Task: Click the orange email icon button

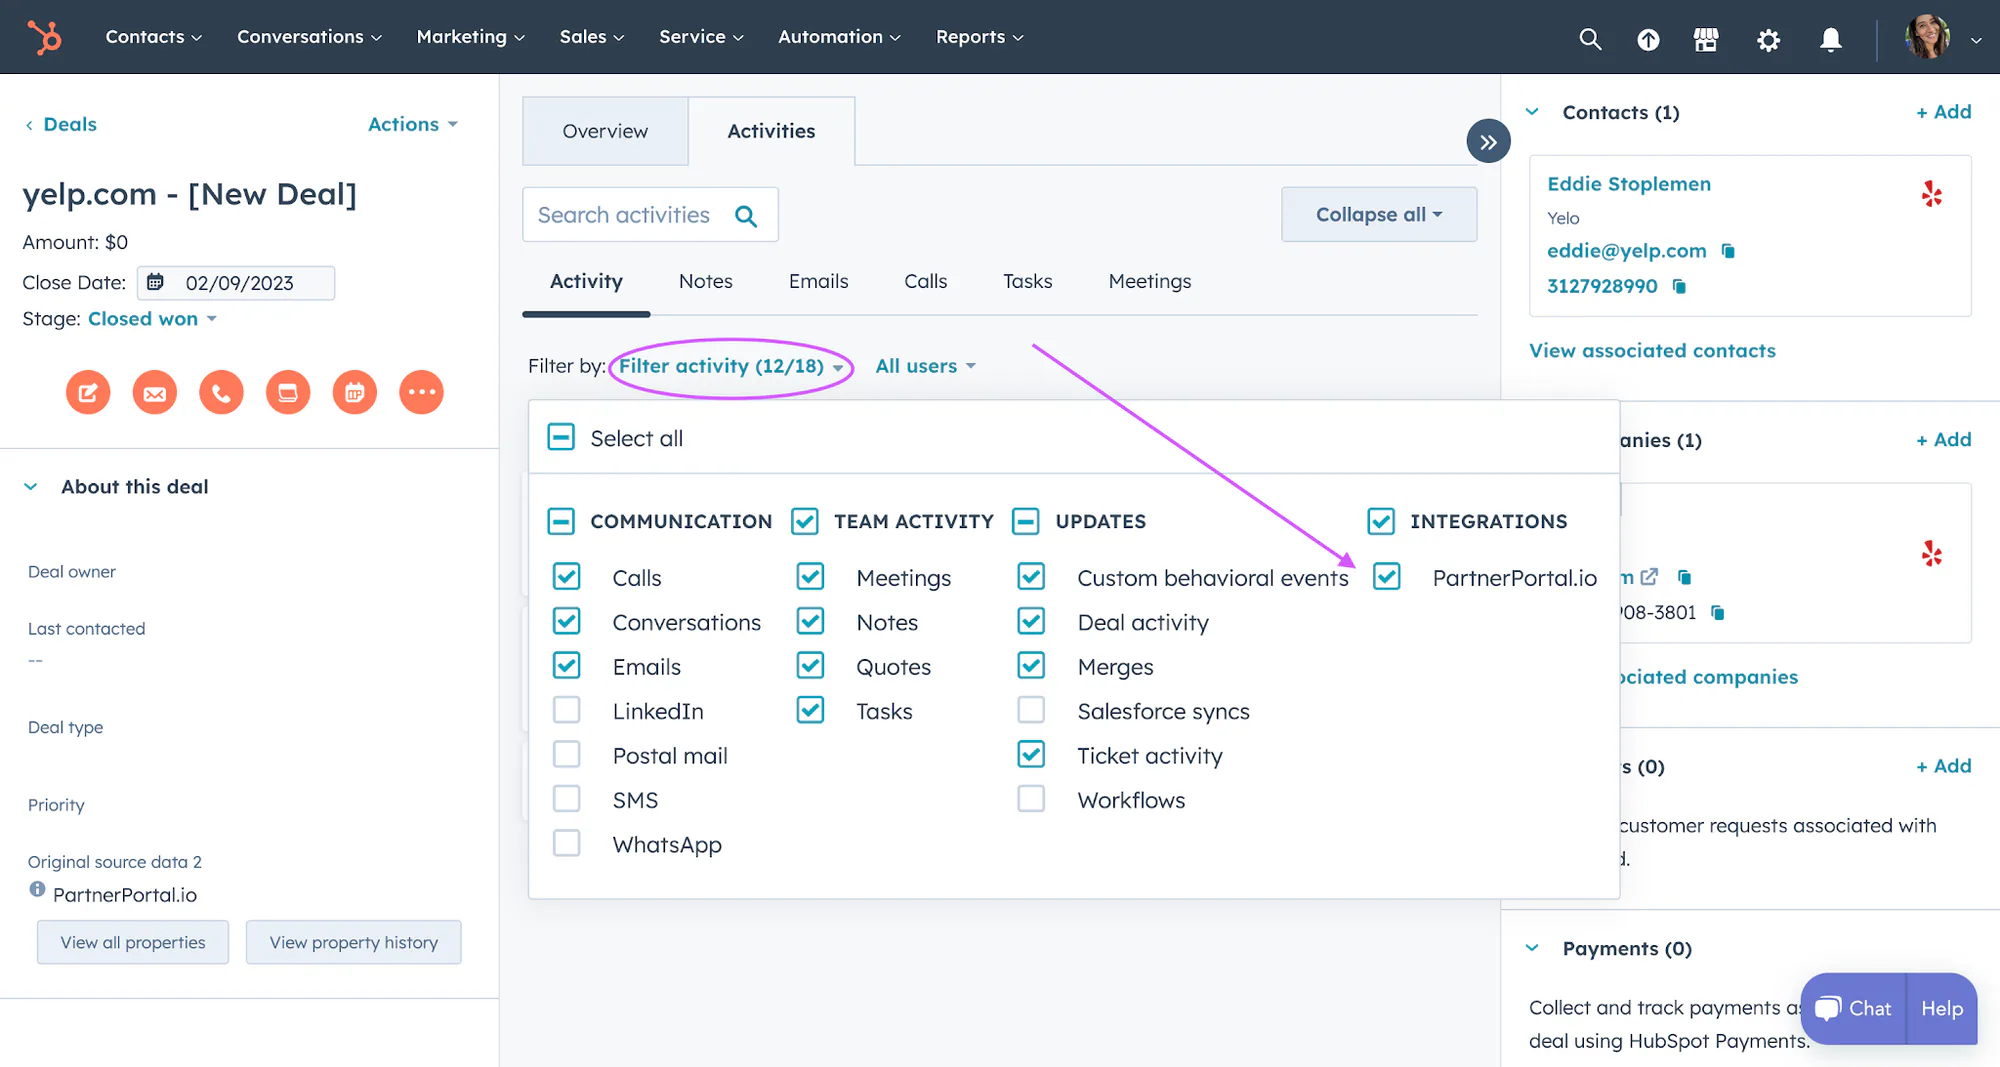Action: click(x=155, y=392)
